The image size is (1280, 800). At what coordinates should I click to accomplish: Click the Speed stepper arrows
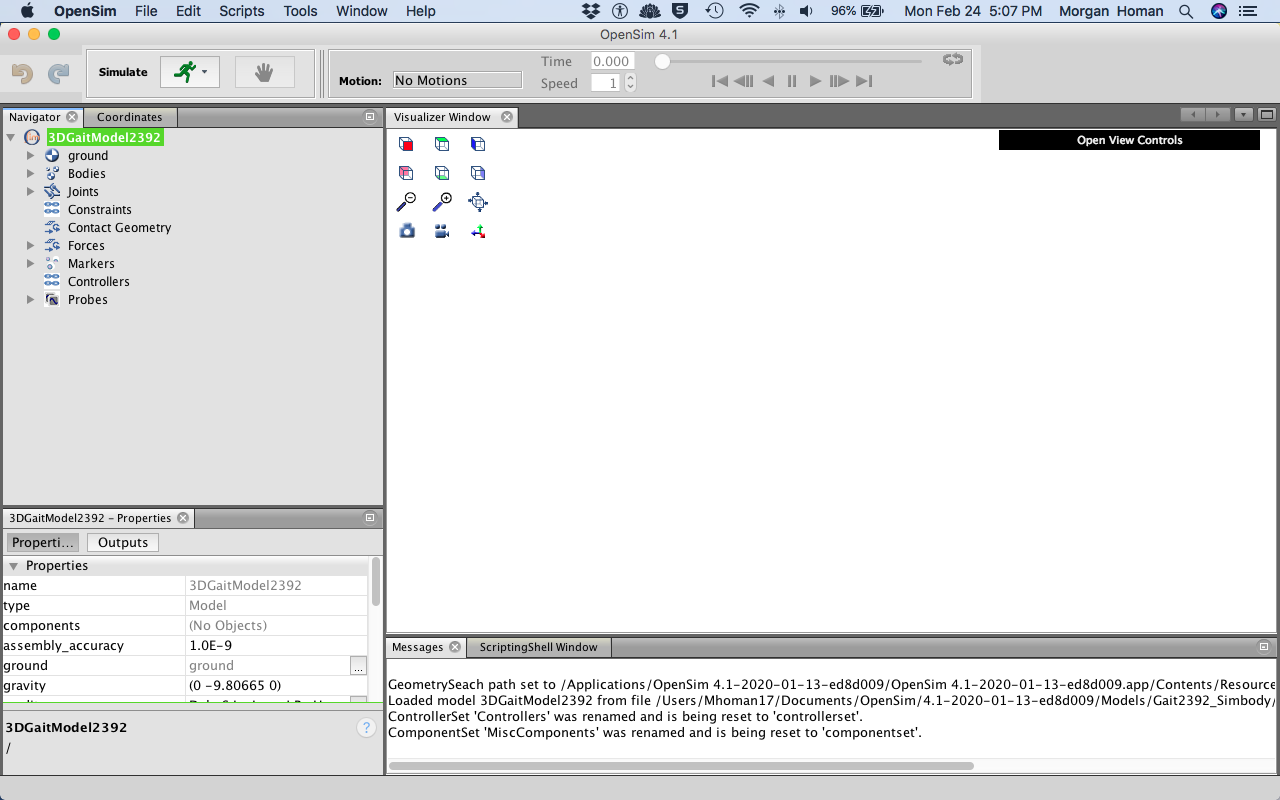[630, 83]
